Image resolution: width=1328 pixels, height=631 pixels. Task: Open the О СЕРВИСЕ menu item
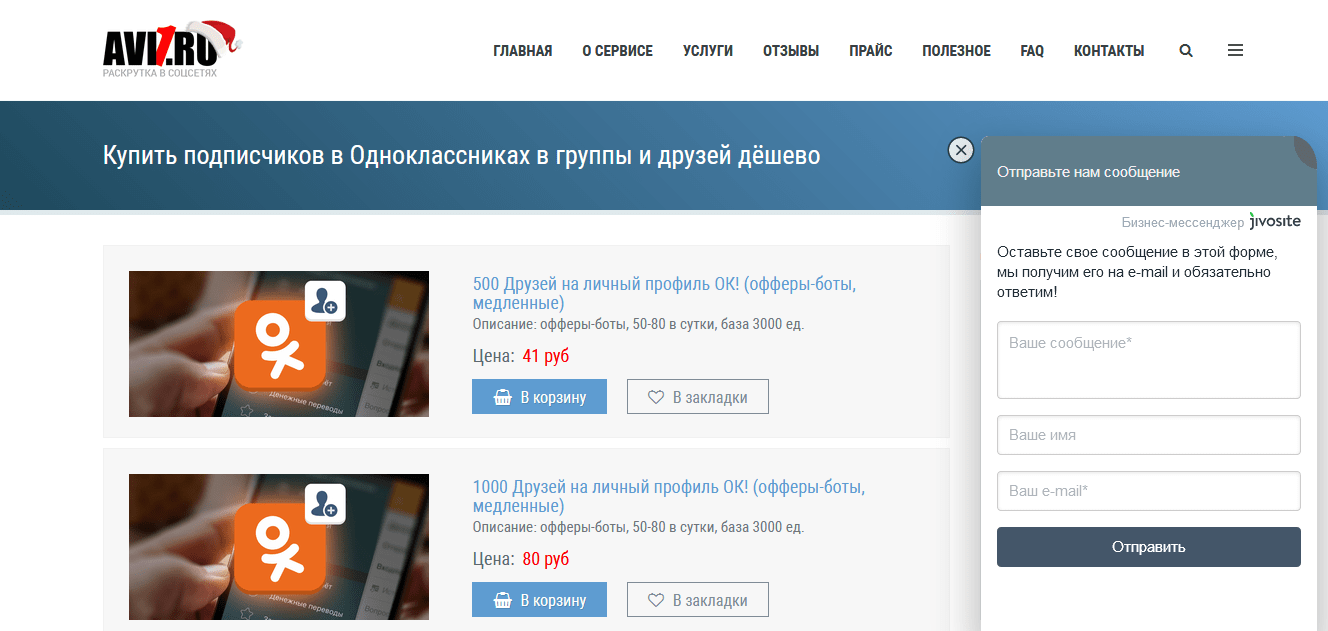coord(618,51)
